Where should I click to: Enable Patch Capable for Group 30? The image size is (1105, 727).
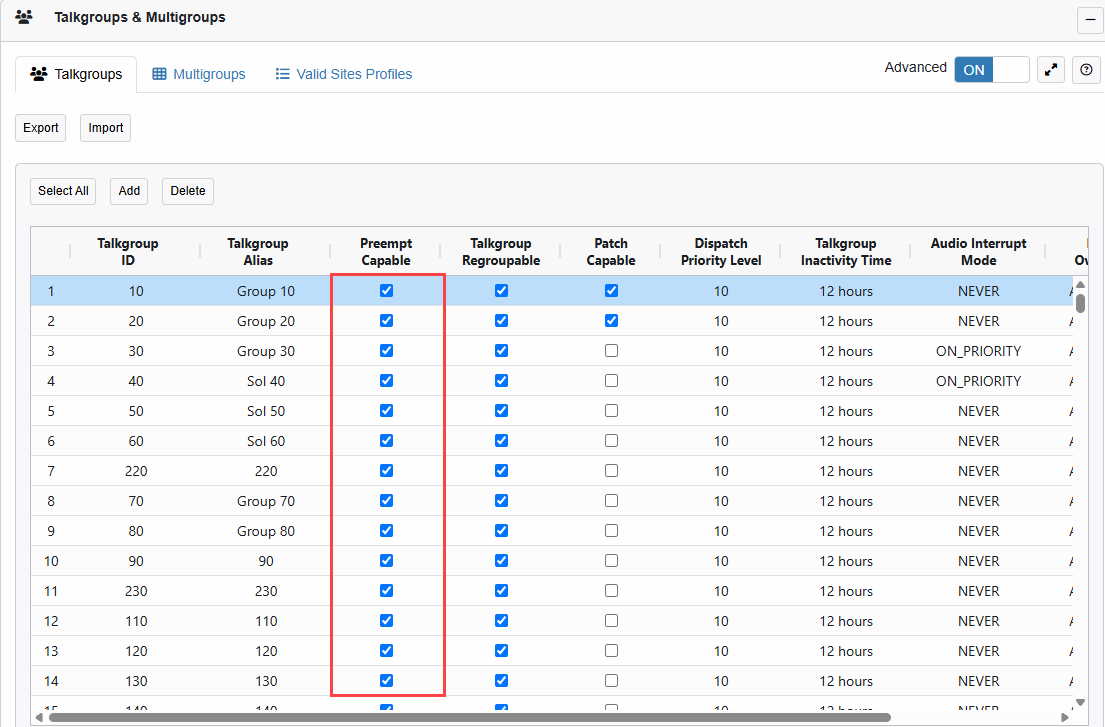[611, 351]
